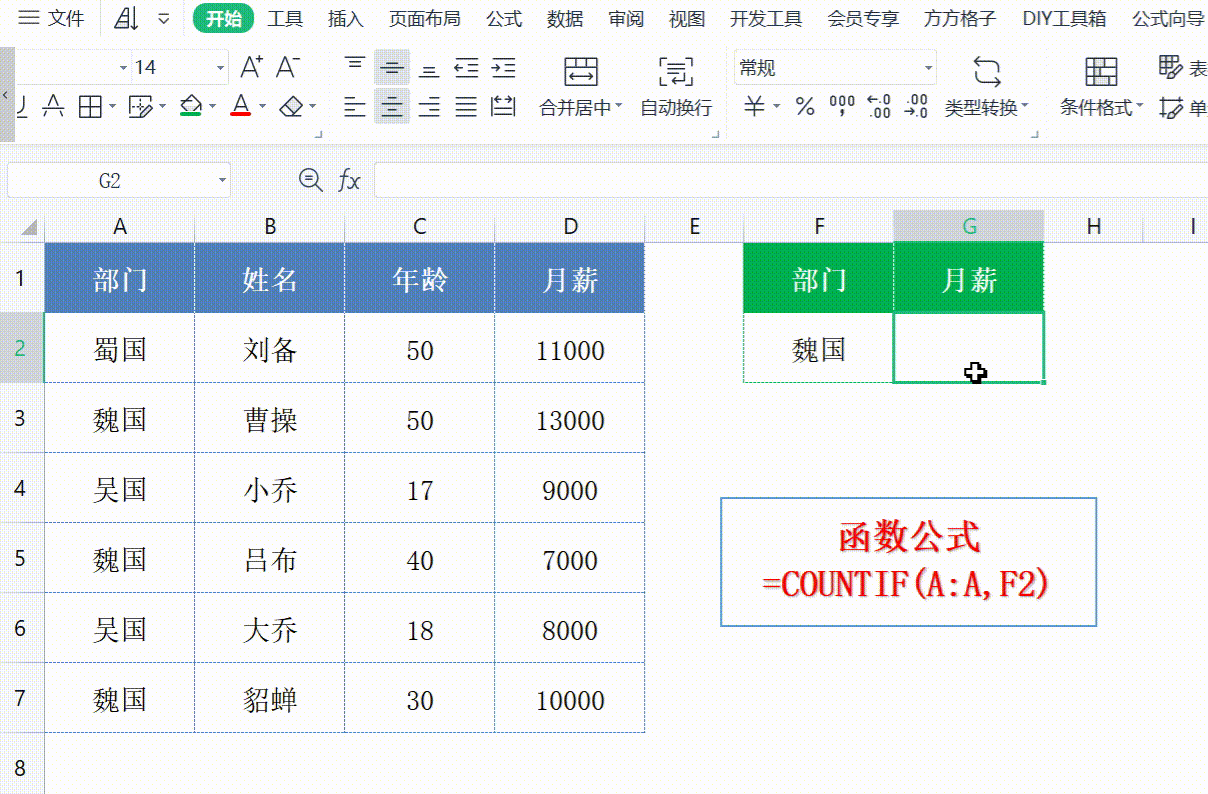1208x794 pixels.
Task: Open the 条件格式 menu
Action: (x=1101, y=87)
